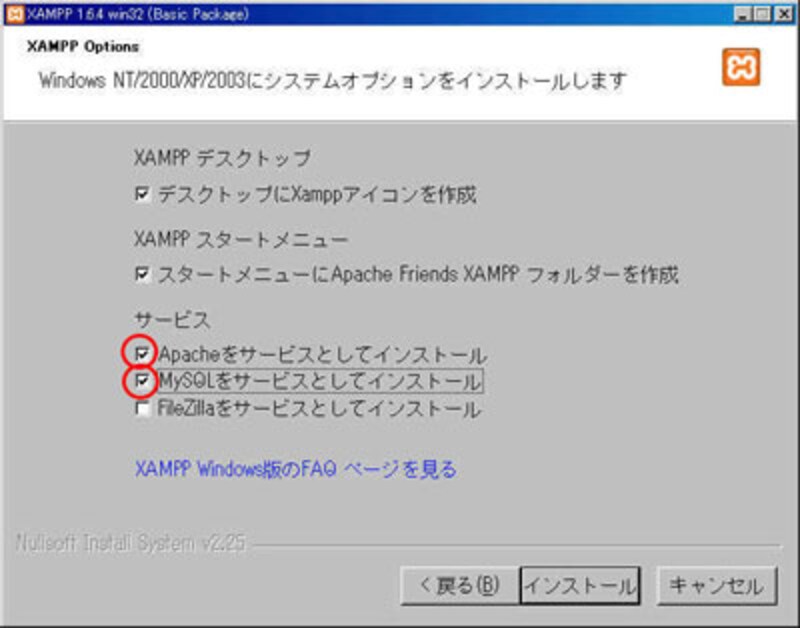800x628 pixels.
Task: Click the disabled maximize button in the title bar
Action: click(x=762, y=14)
